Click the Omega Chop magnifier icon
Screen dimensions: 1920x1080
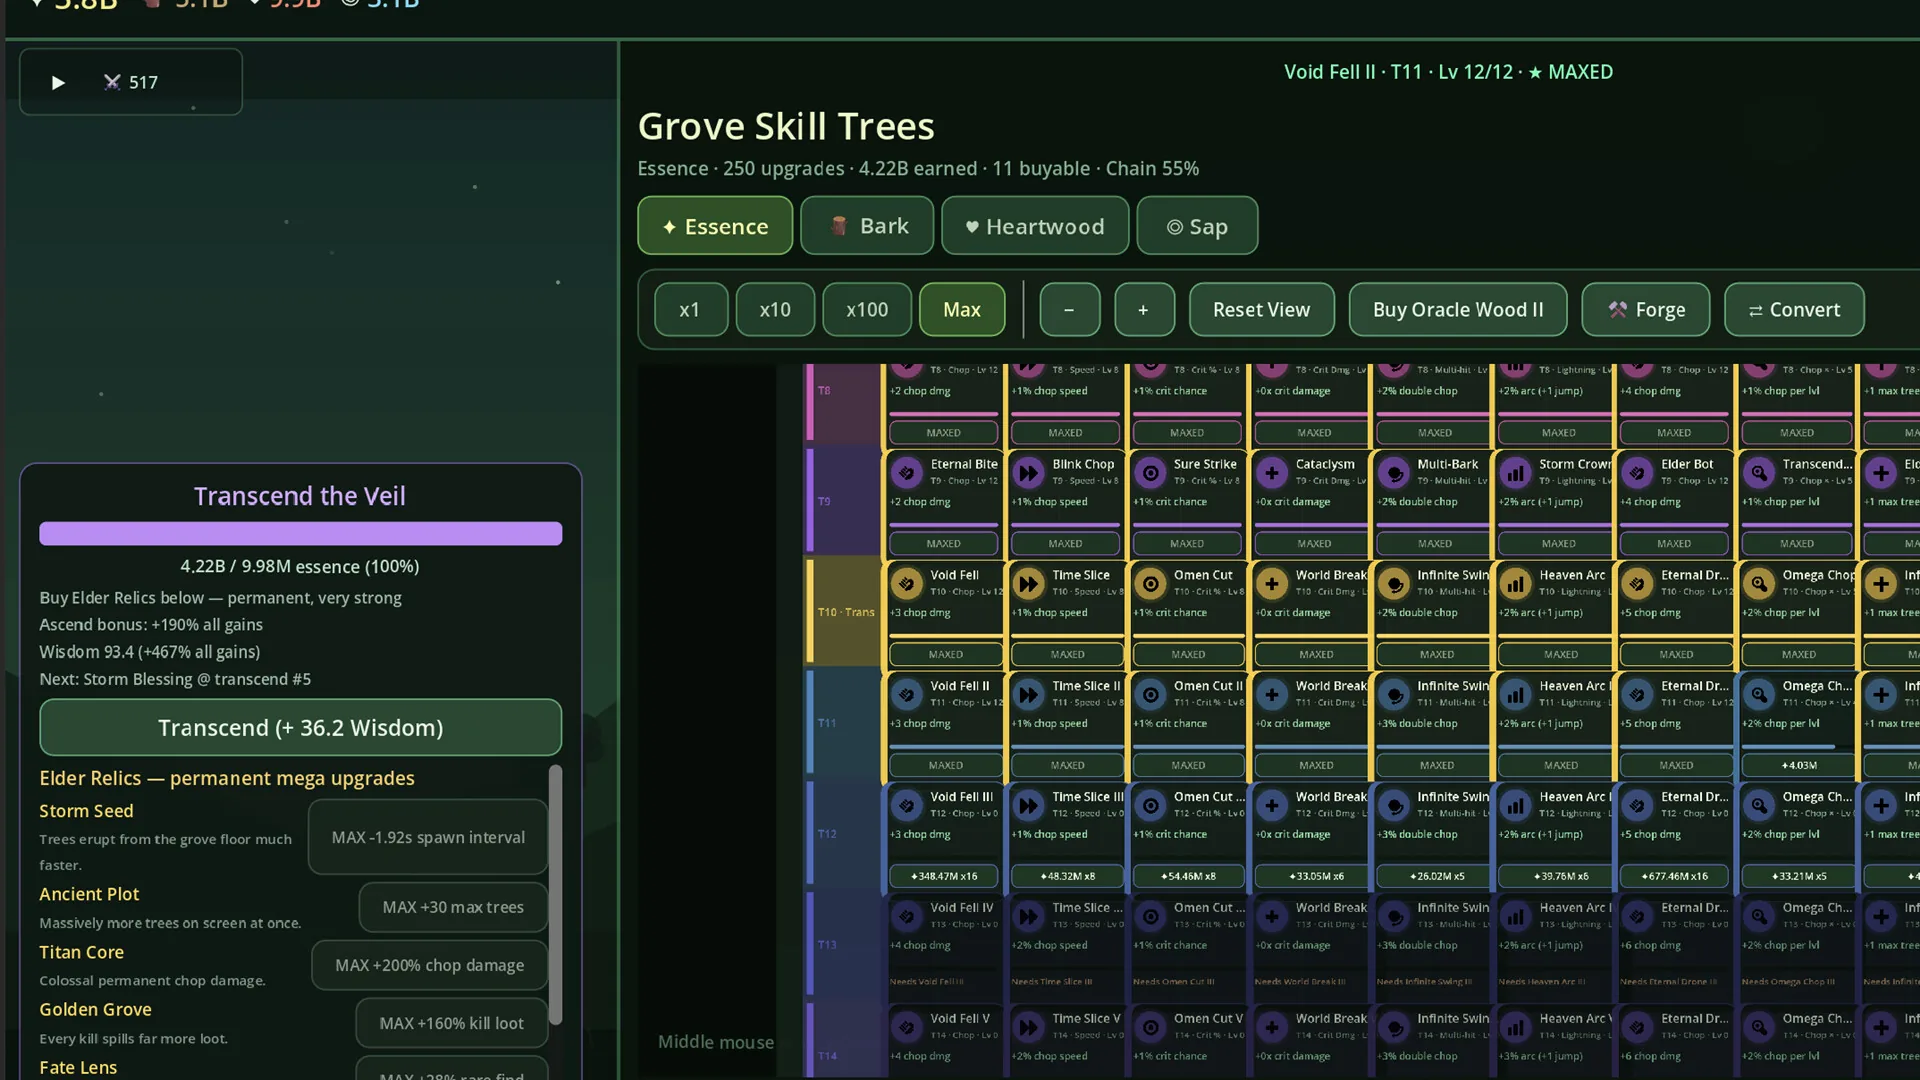1759,583
